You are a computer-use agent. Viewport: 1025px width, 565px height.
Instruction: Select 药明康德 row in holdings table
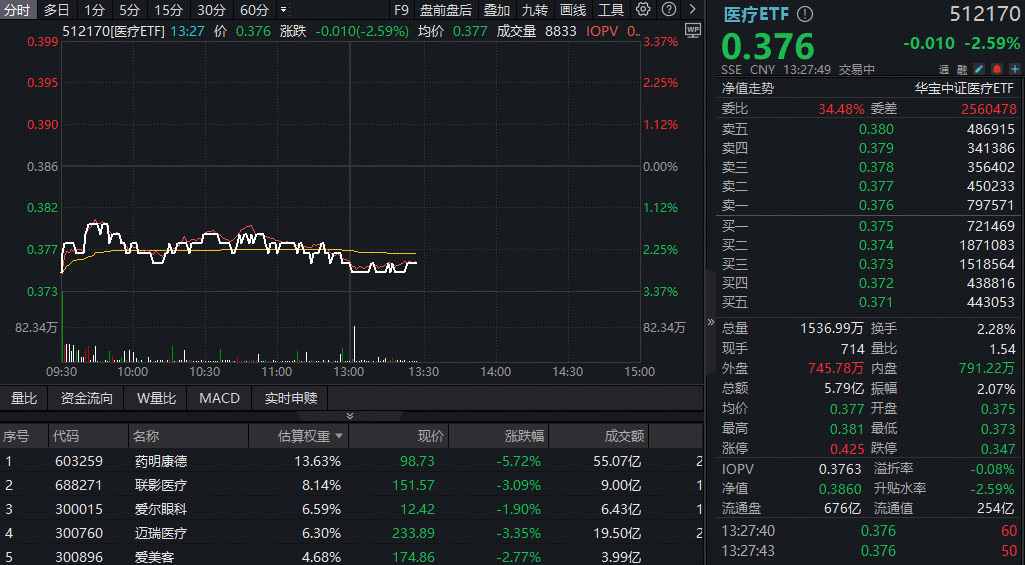(160, 461)
